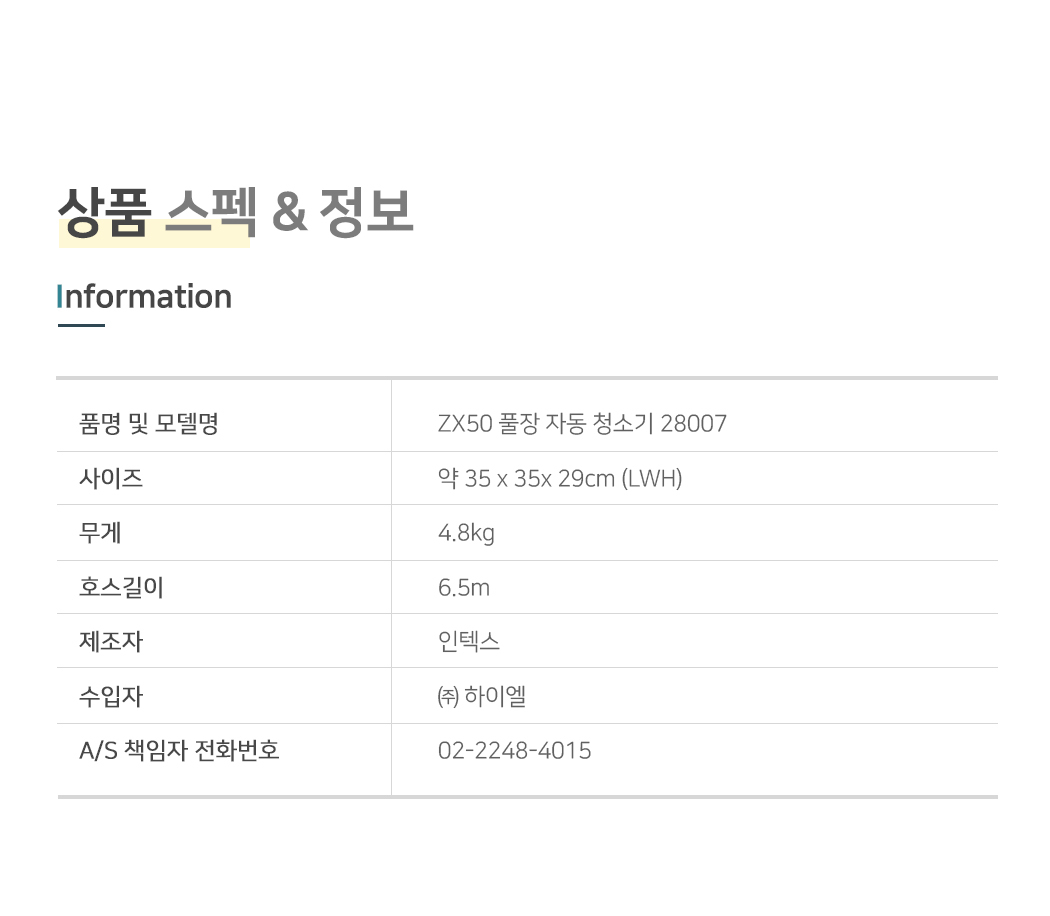The width and height of the screenshot is (1050, 916).
Task: Click the '사이즈' row label
Action: tap(111, 479)
